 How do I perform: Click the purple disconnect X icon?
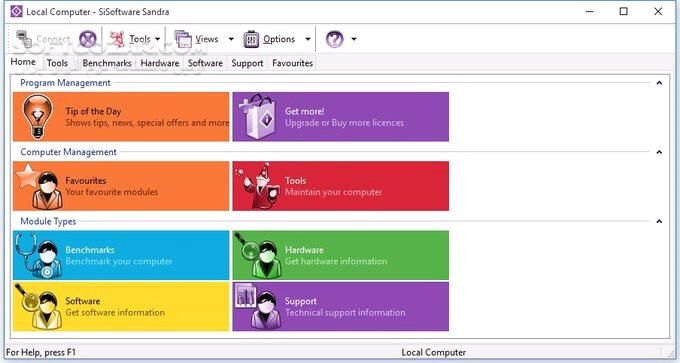88,39
